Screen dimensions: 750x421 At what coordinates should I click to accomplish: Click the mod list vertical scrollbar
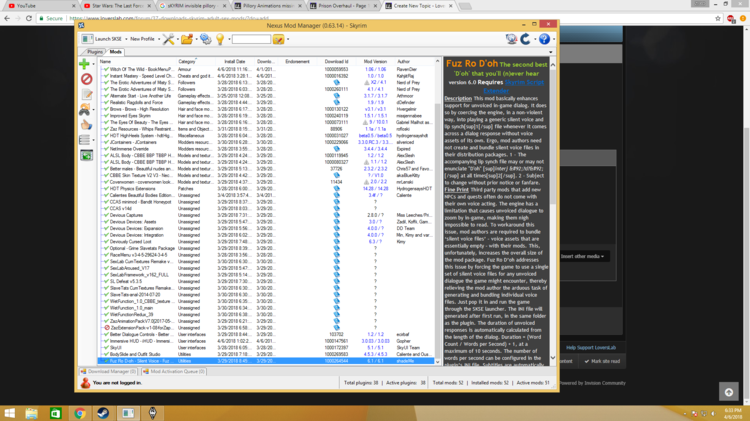tap(437, 210)
